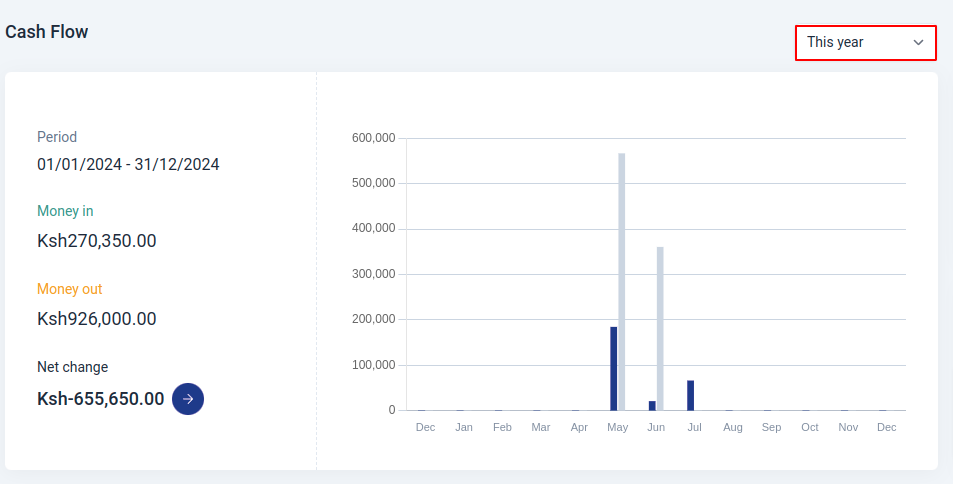Click the Money out label
This screenshot has width=953, height=484.
70,289
